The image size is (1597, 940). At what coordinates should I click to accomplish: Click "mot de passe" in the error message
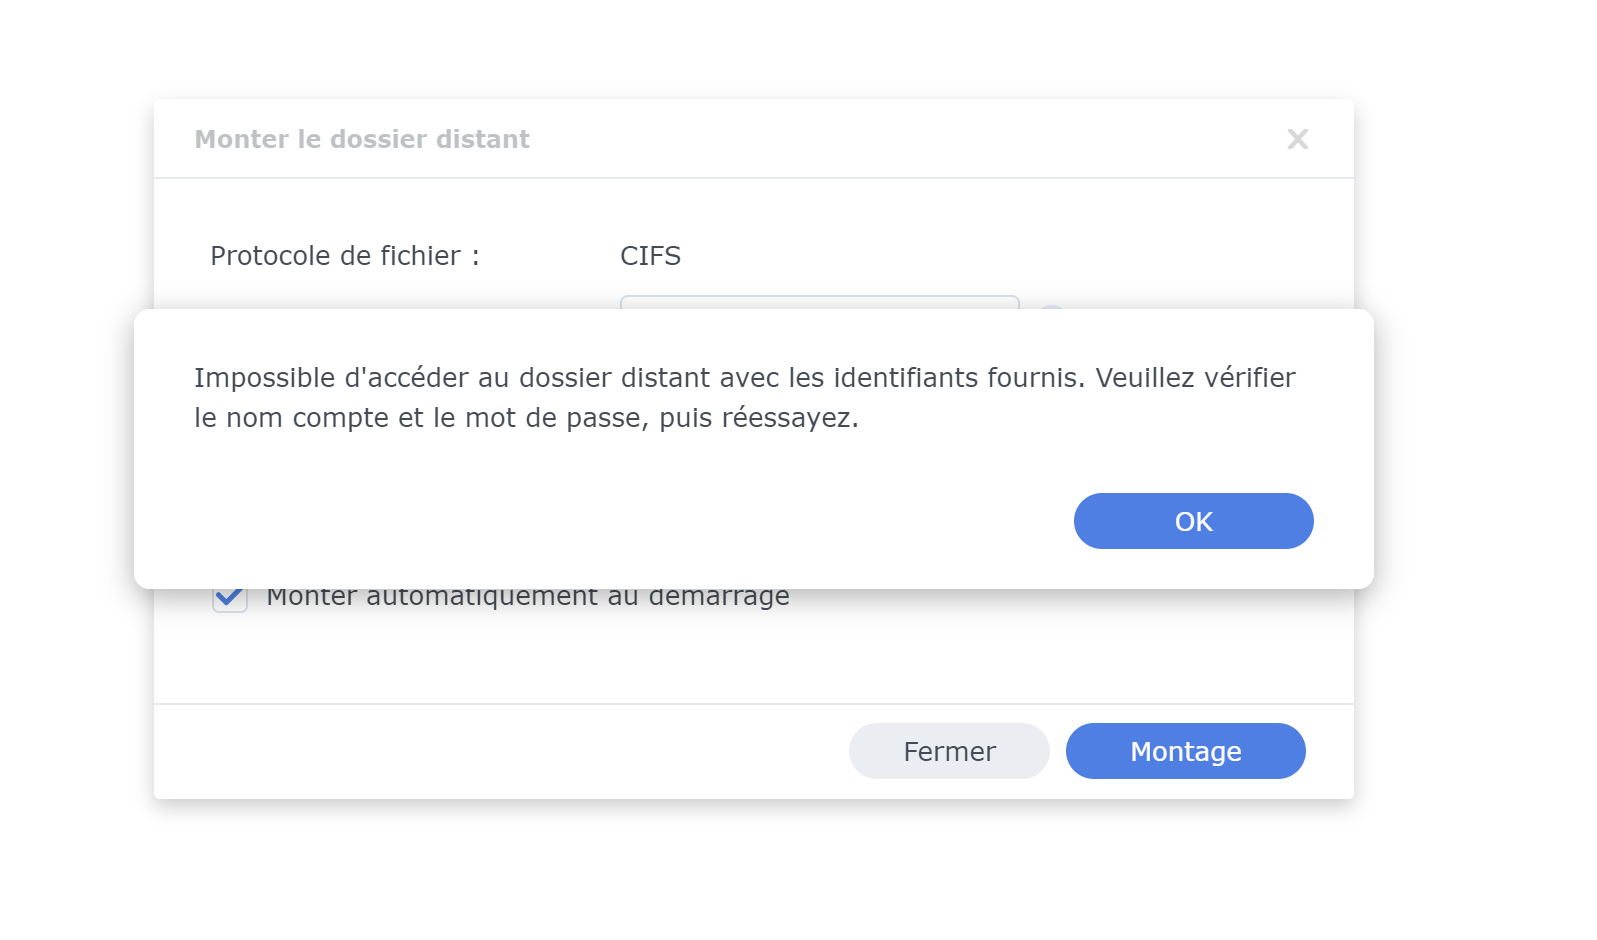click(x=556, y=418)
